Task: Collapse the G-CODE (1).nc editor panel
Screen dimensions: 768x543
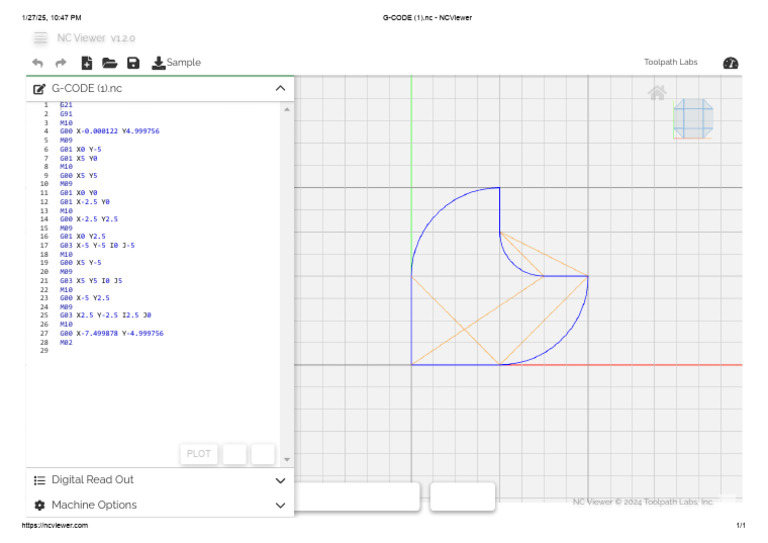Action: coord(280,89)
